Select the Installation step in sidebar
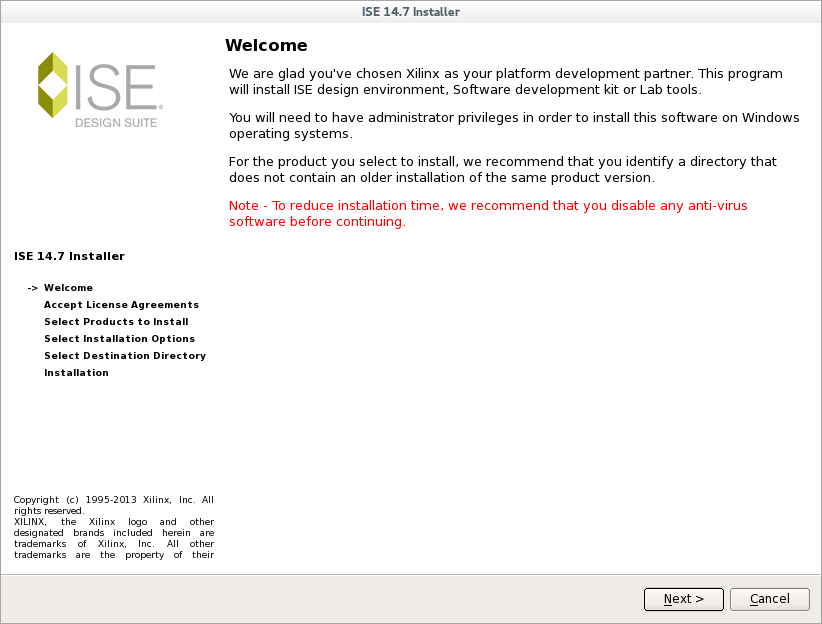 pyautogui.click(x=77, y=373)
